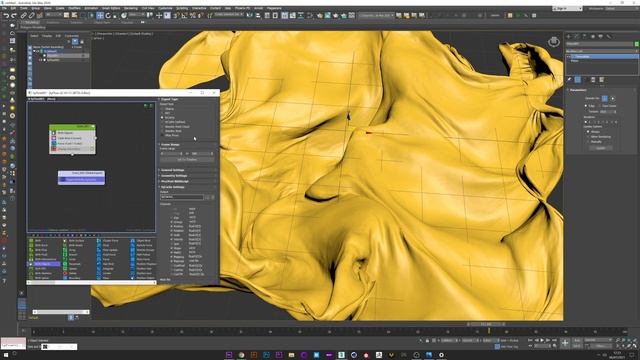The height and width of the screenshot is (360, 640).
Task: Open the Customize menu in Scene Explorer
Action: 71,36
